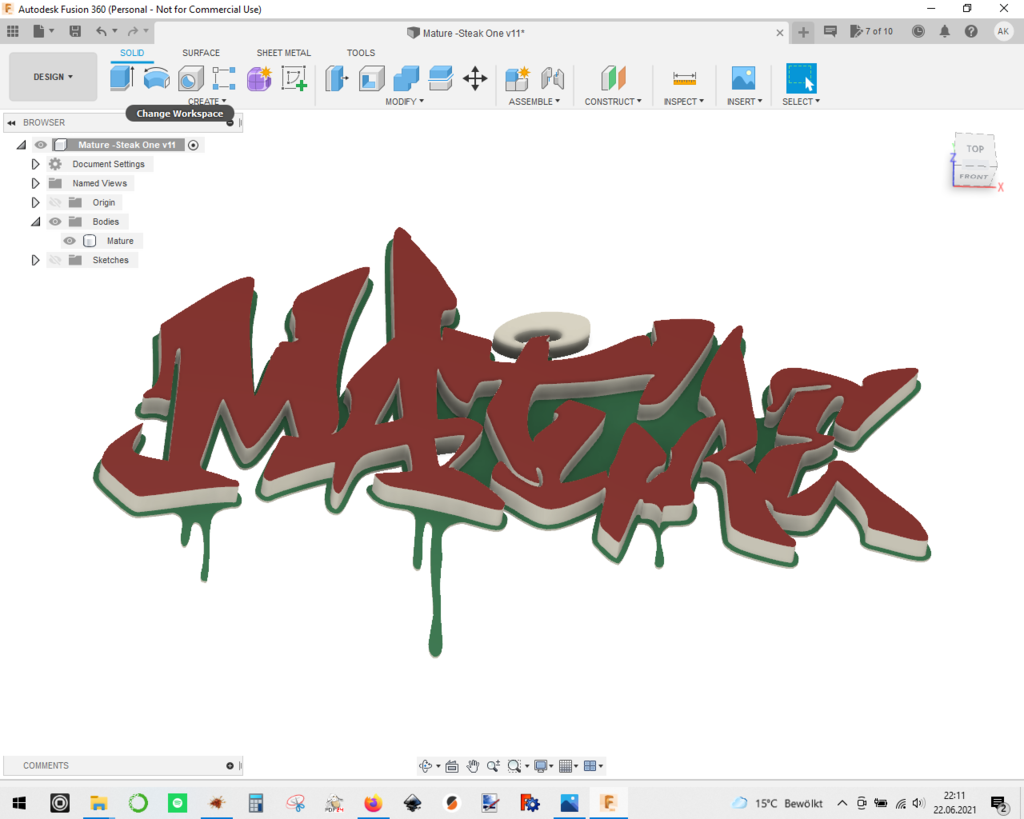Select the Revolve tool icon
The image size is (1024, 819).
coord(157,78)
